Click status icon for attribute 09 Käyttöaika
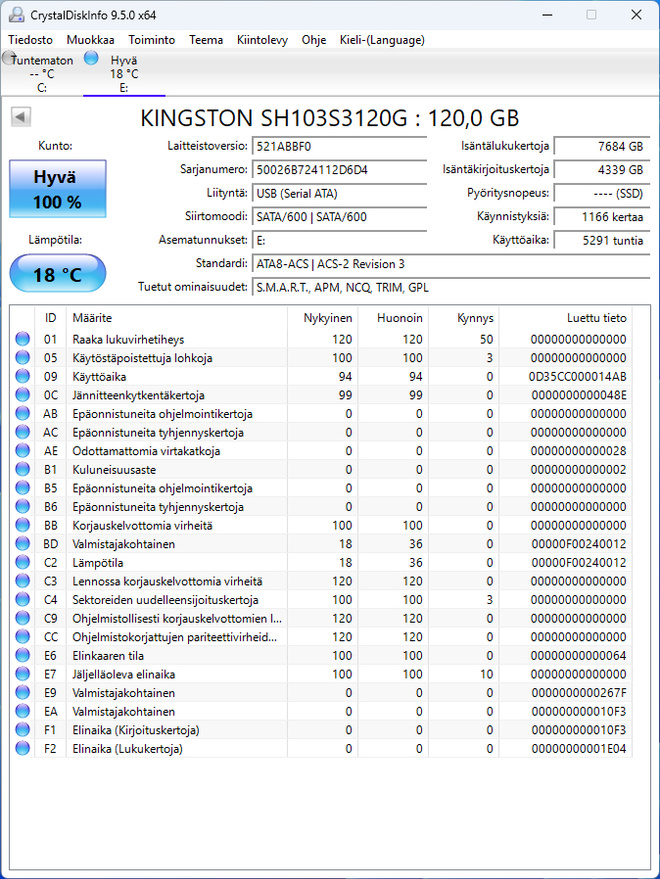This screenshot has height=879, width=660. [x=22, y=376]
